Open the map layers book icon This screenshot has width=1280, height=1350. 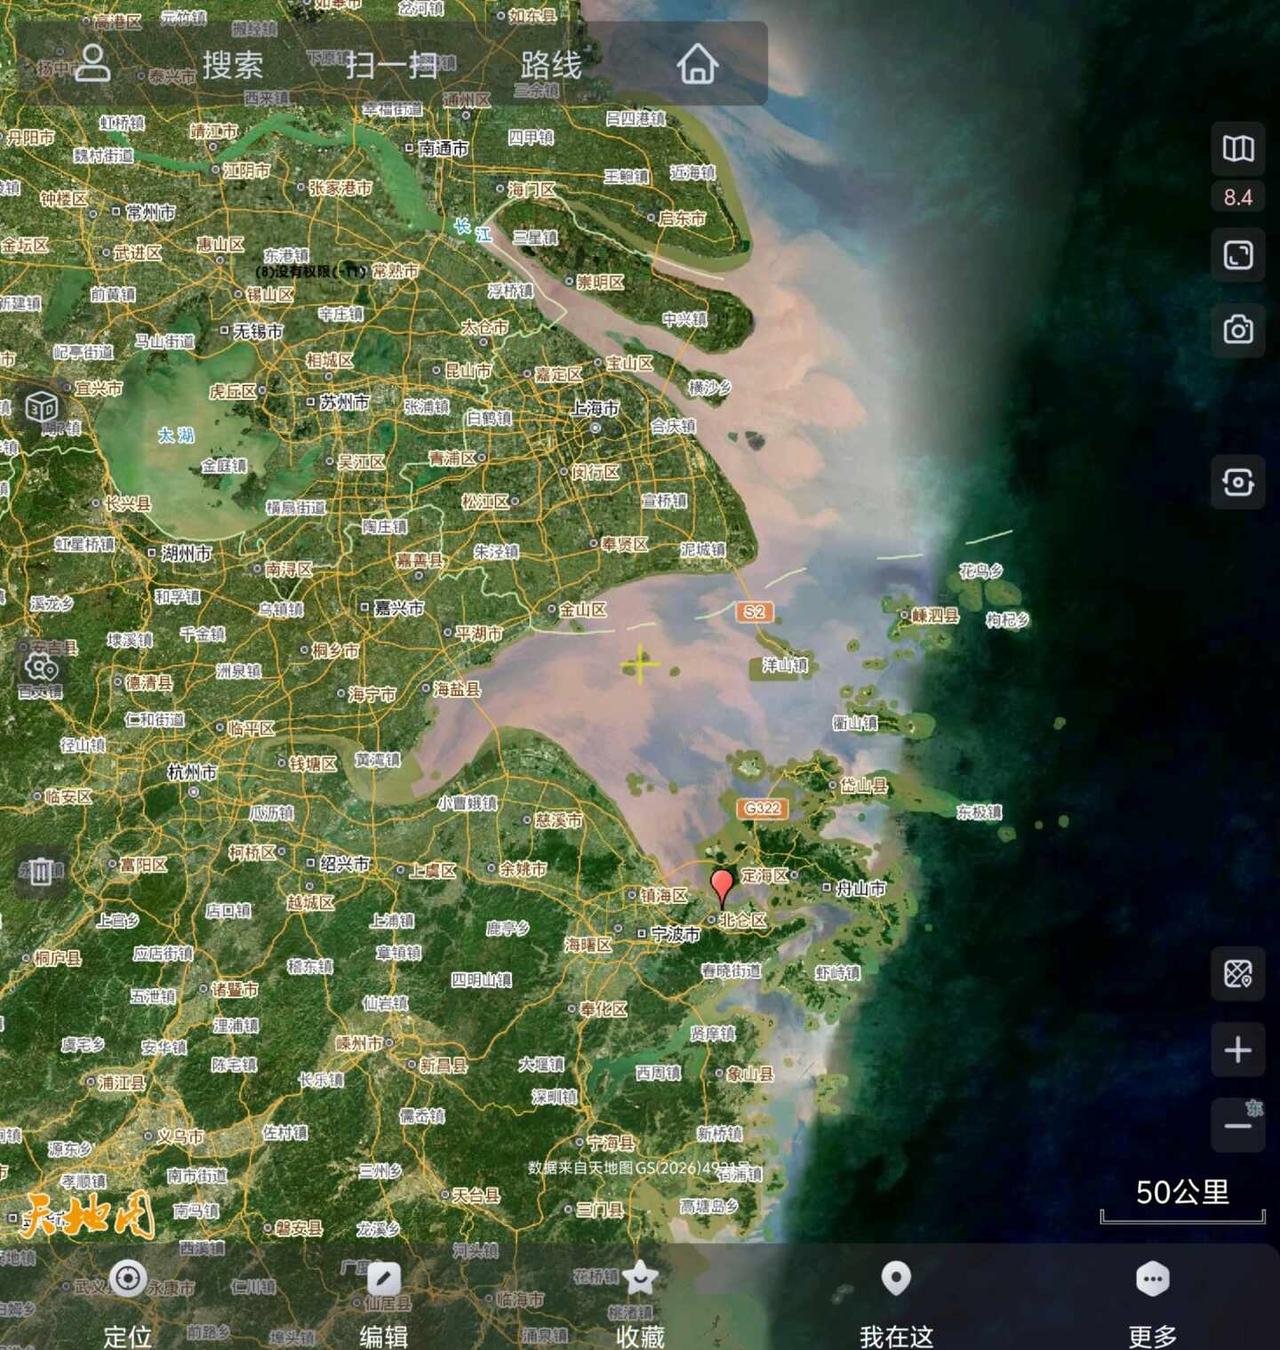(x=1238, y=149)
